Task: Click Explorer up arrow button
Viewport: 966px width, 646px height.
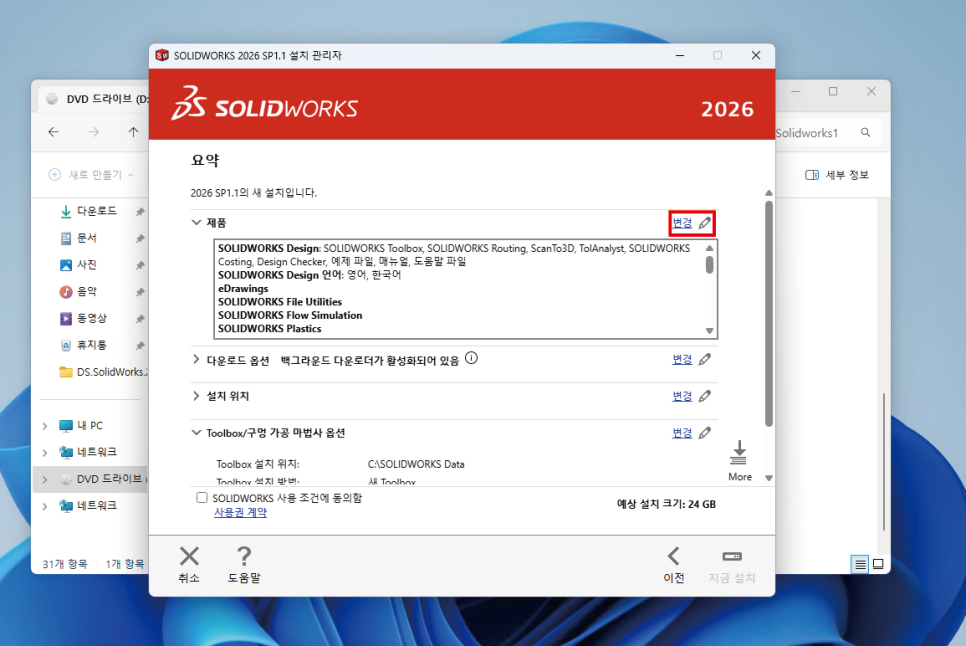Action: [133, 132]
